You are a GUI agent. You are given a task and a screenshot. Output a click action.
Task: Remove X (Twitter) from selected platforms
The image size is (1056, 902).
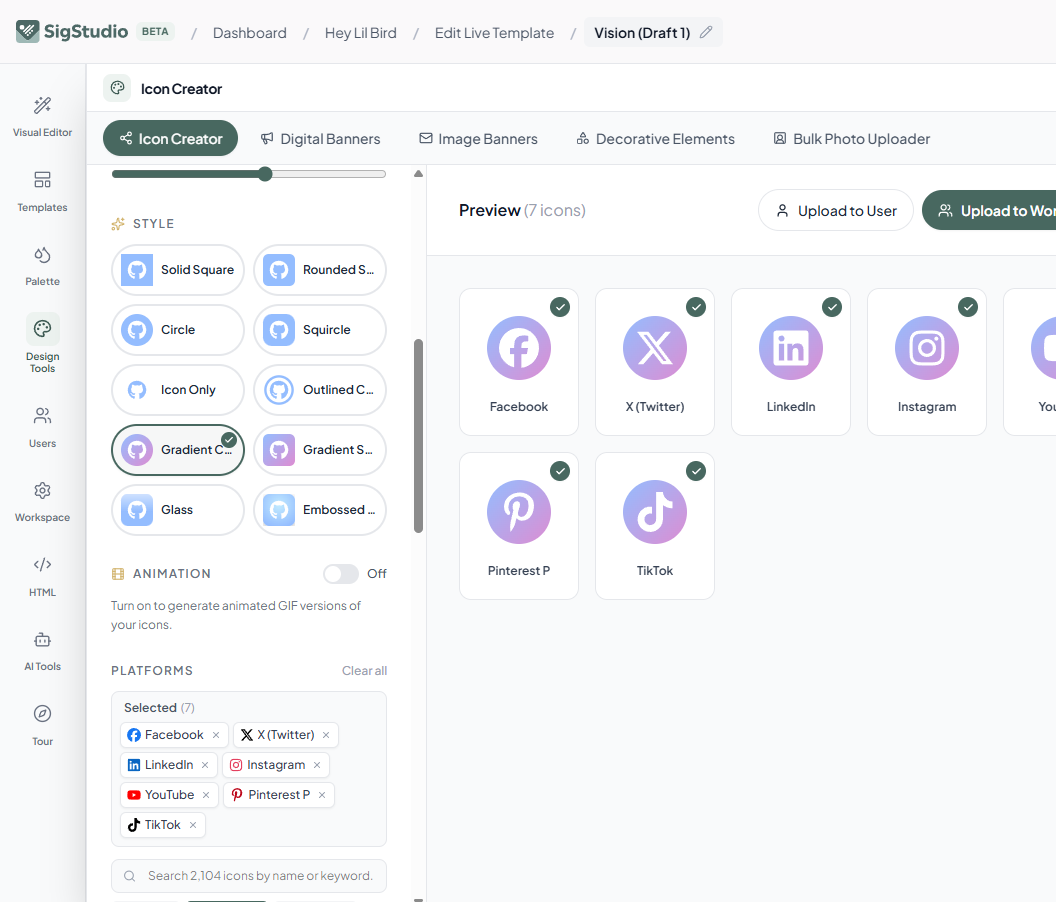pos(326,735)
